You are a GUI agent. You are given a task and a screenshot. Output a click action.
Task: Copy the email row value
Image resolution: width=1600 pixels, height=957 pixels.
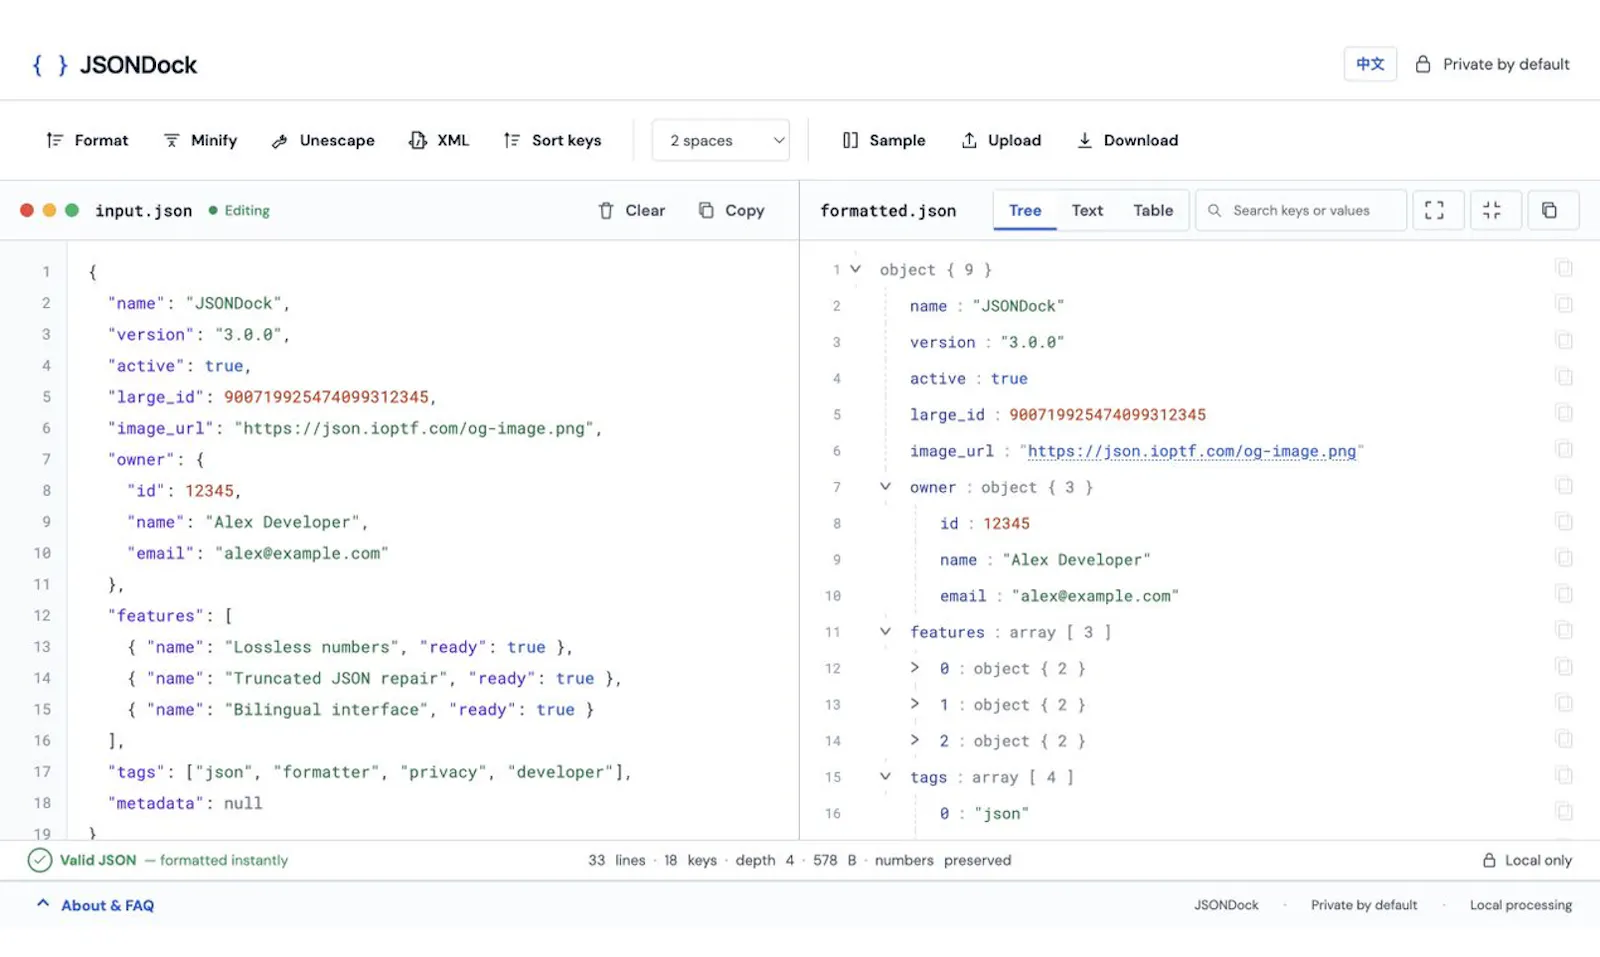(x=1564, y=595)
